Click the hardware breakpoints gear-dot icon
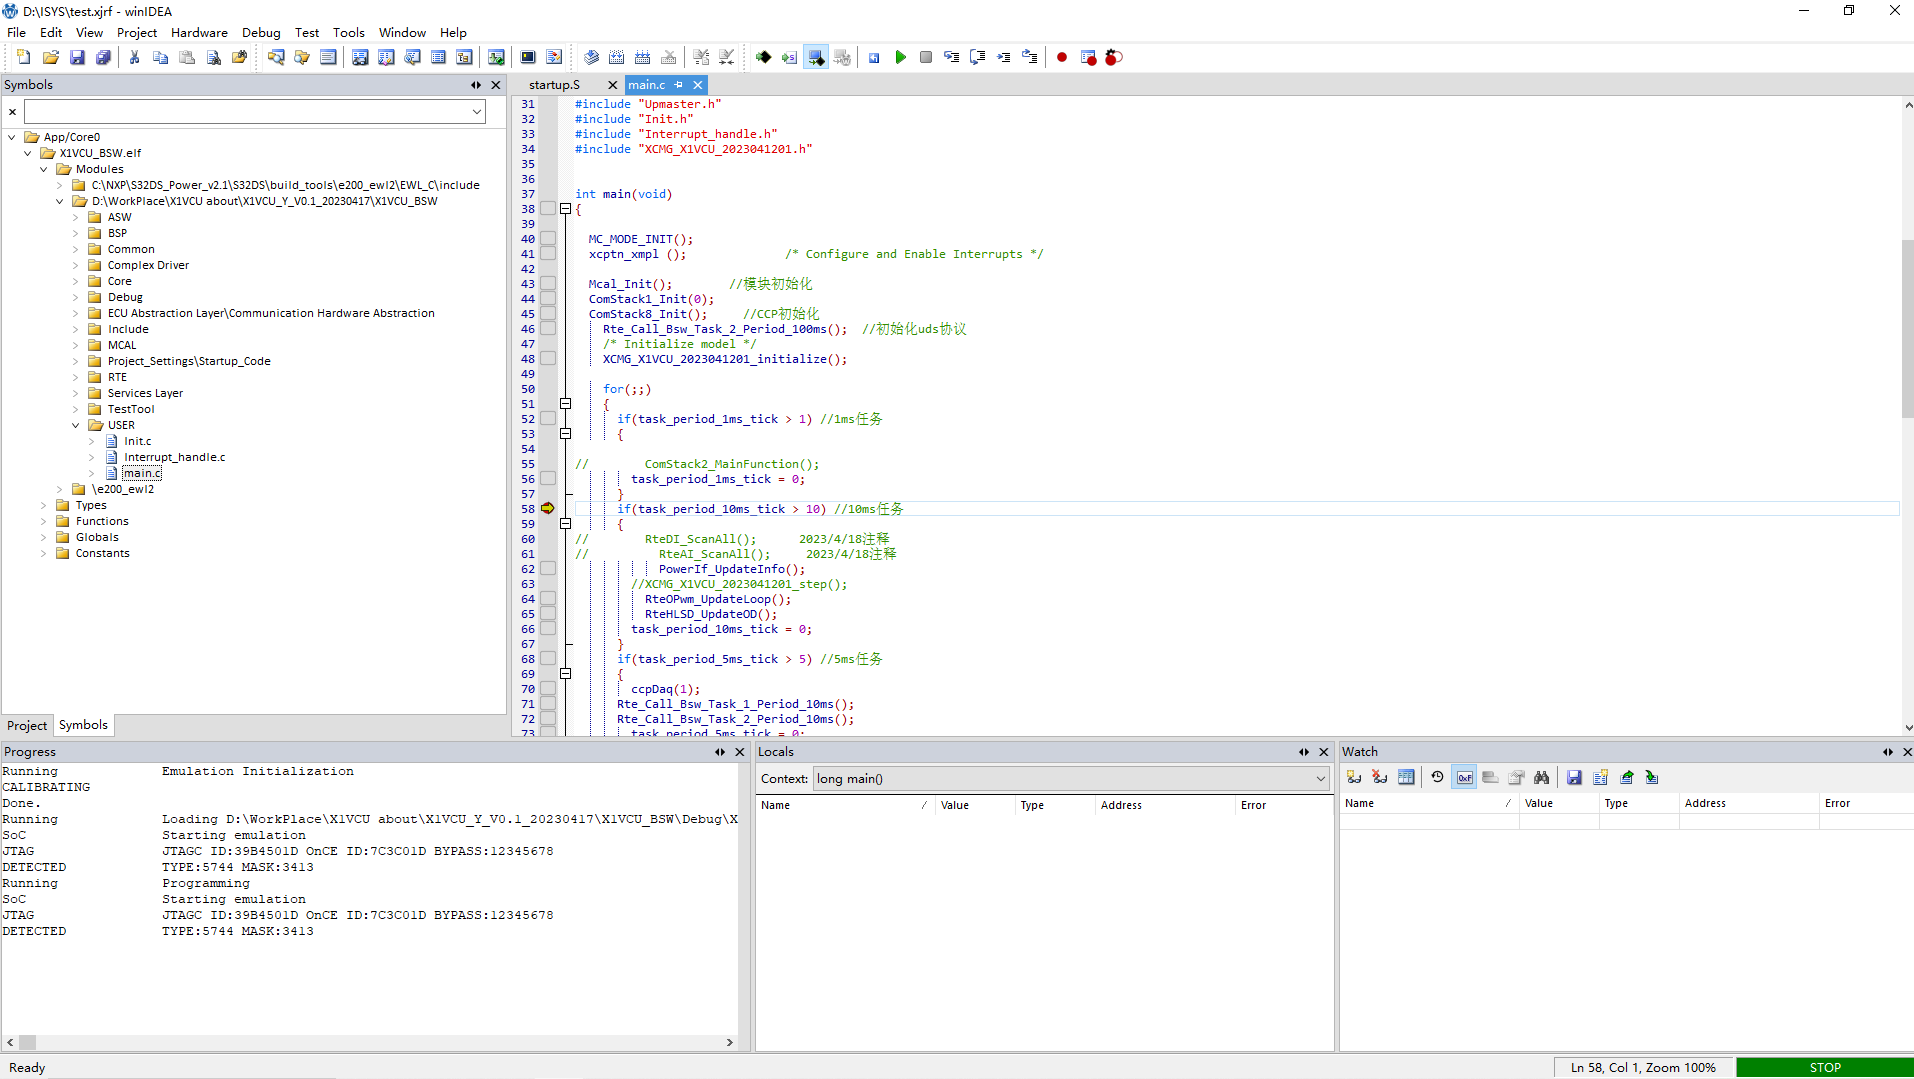1914x1079 pixels. [x=1113, y=57]
